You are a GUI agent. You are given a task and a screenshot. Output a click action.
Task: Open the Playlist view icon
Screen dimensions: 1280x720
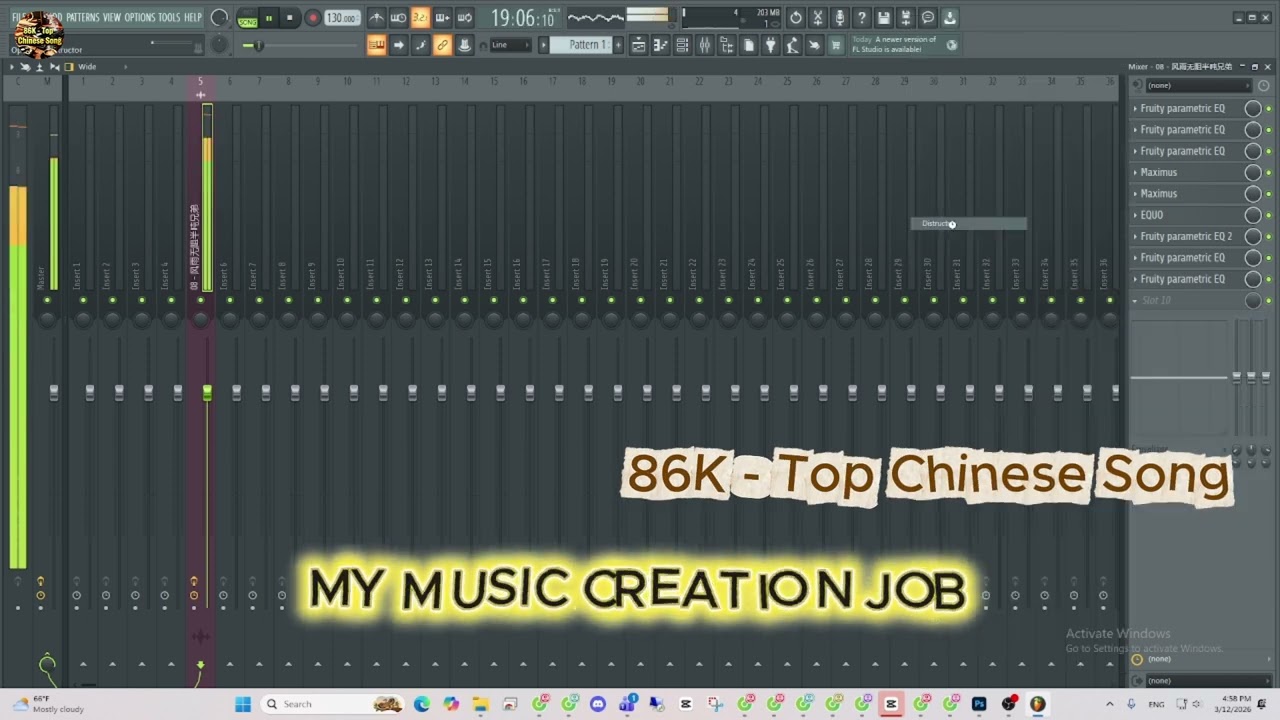[638, 45]
